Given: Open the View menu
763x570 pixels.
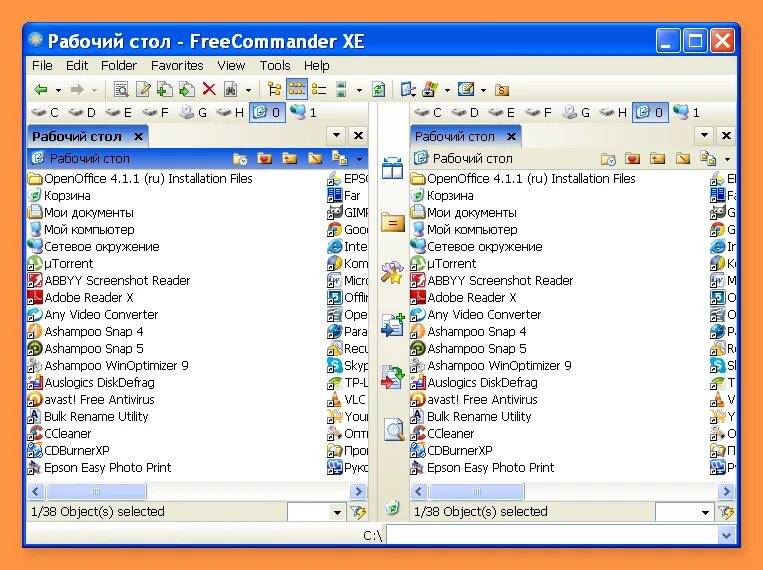Looking at the screenshot, I should point(231,65).
